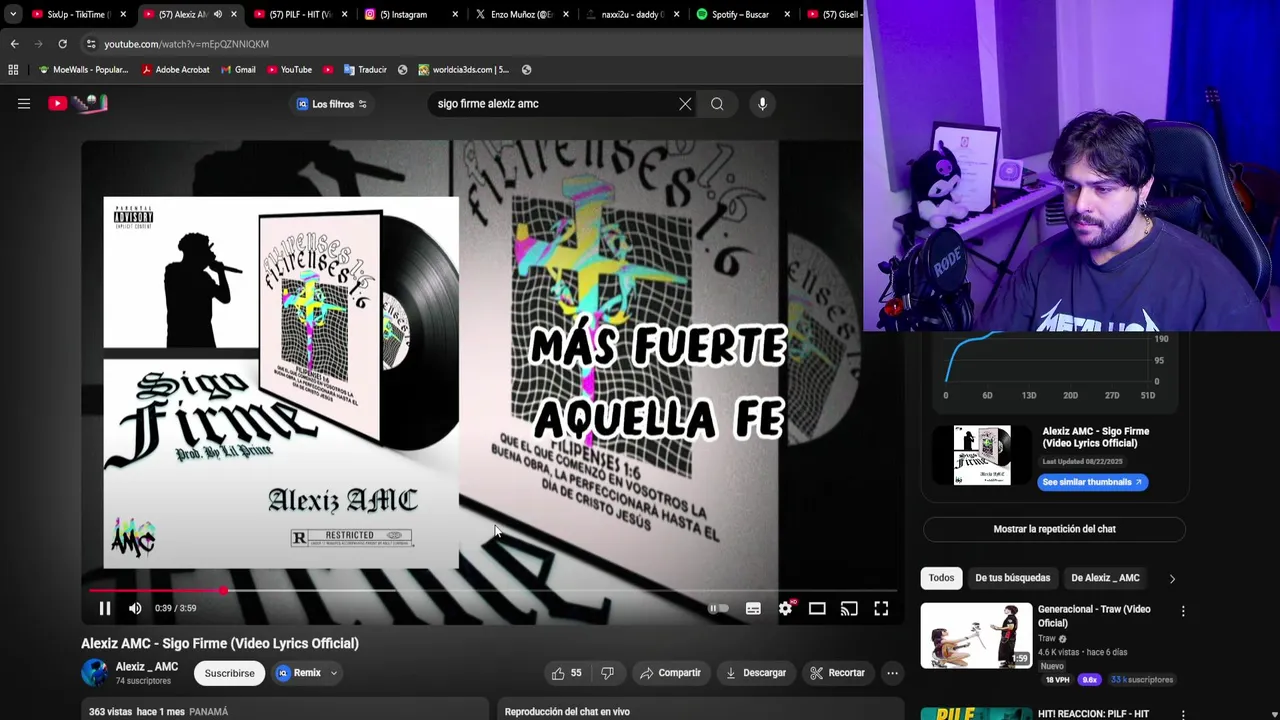The width and height of the screenshot is (1280, 720).
Task: Select the De Alexiz _ AMC chip
Action: 1105,578
